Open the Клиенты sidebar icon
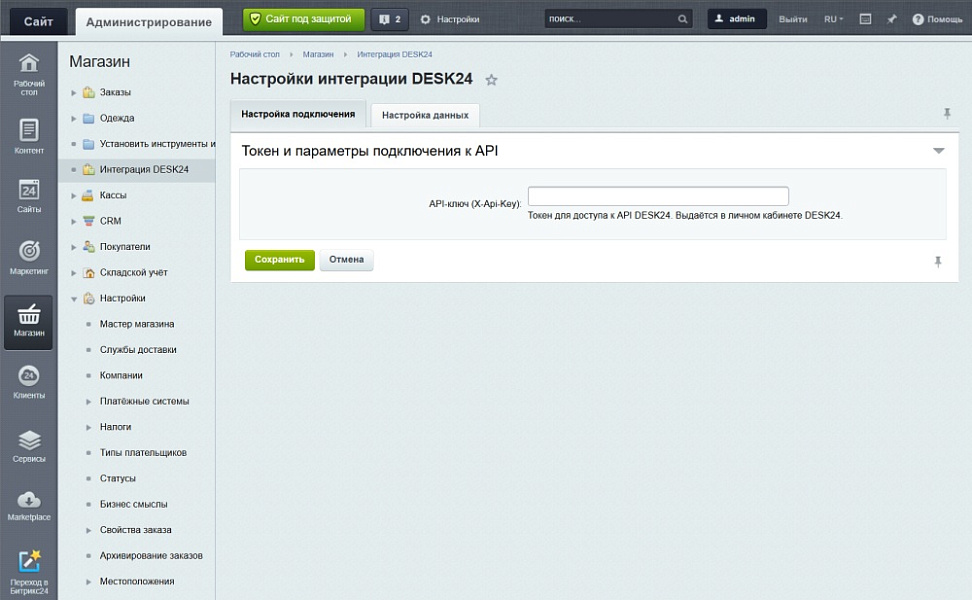972x600 pixels. (x=29, y=382)
